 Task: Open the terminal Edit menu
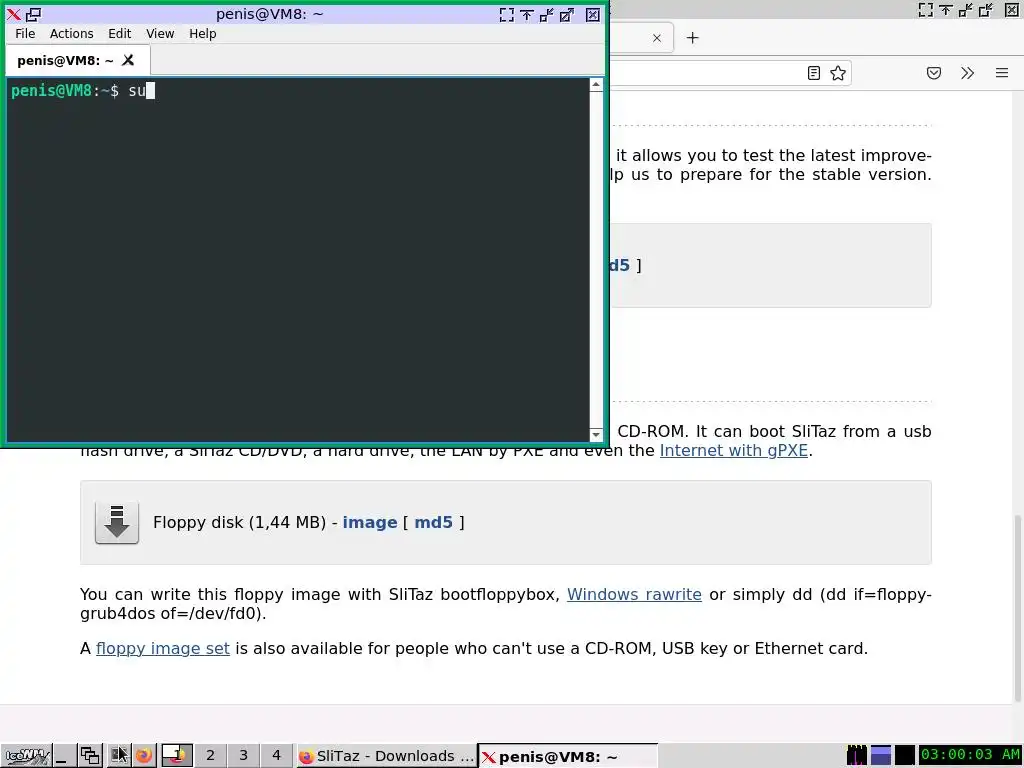[120, 33]
